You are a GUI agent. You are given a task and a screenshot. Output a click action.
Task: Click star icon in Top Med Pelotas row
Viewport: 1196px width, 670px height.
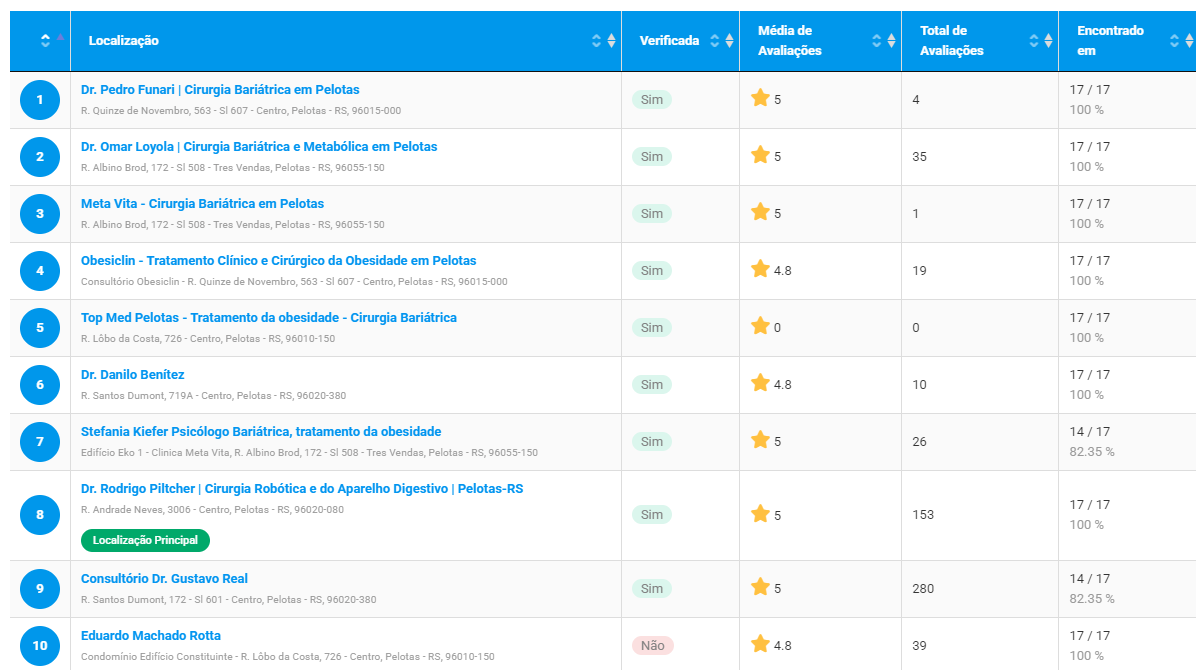(x=760, y=326)
